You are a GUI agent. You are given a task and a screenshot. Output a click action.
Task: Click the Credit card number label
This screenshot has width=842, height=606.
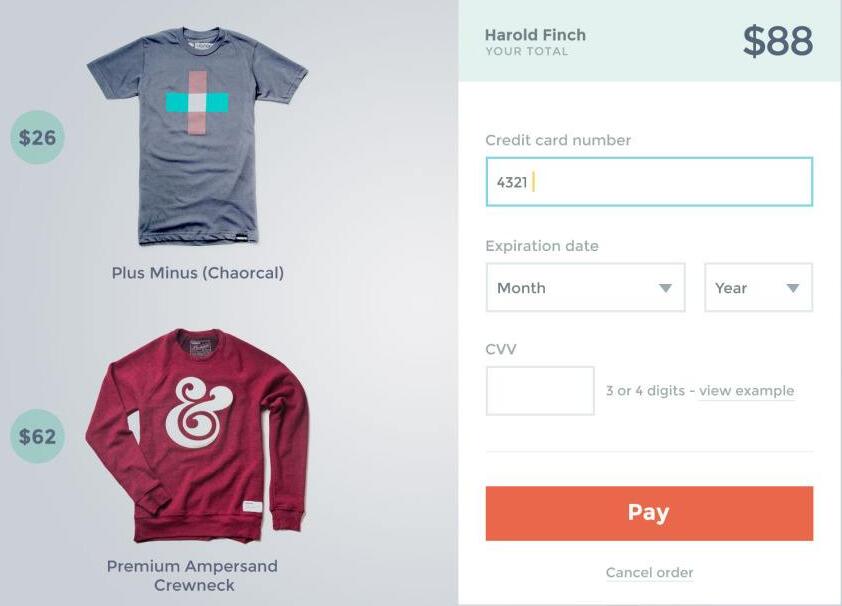(558, 140)
